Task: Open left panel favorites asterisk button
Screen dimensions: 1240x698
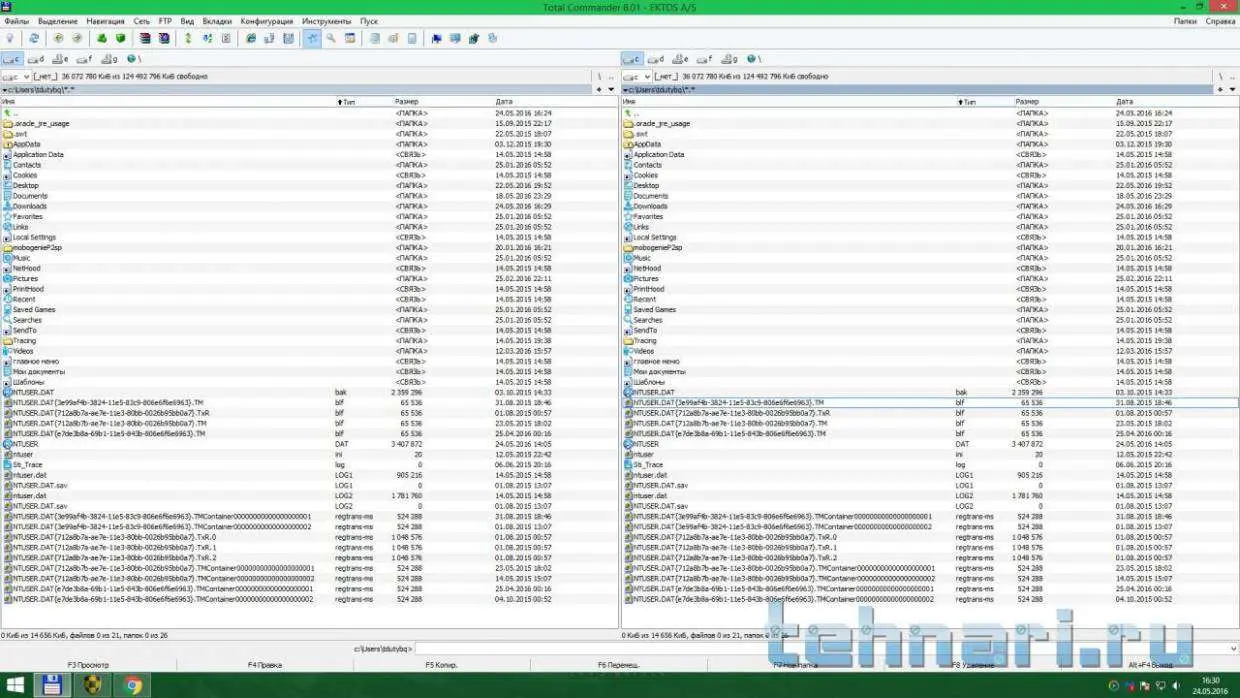Action: (x=601, y=89)
